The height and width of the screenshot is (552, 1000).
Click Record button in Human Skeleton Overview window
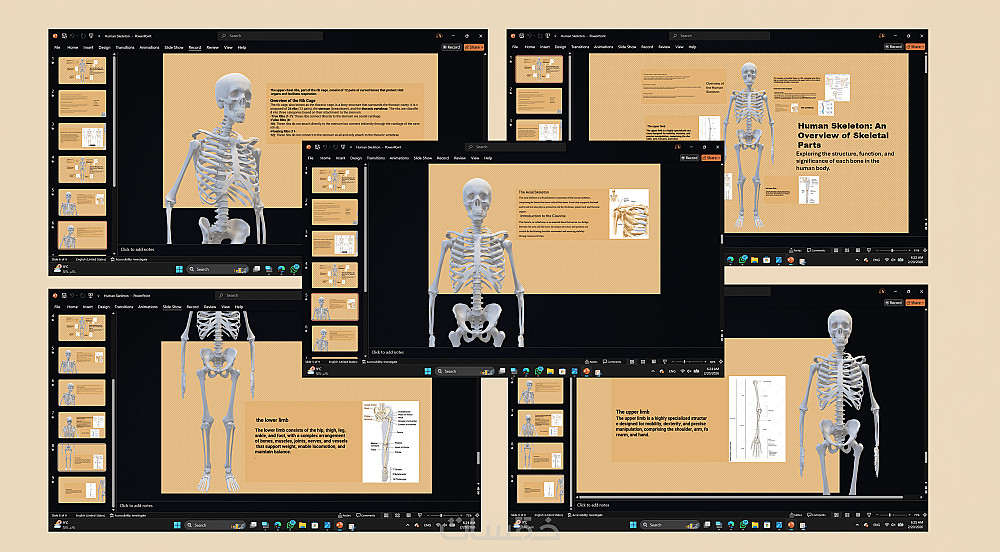(893, 47)
